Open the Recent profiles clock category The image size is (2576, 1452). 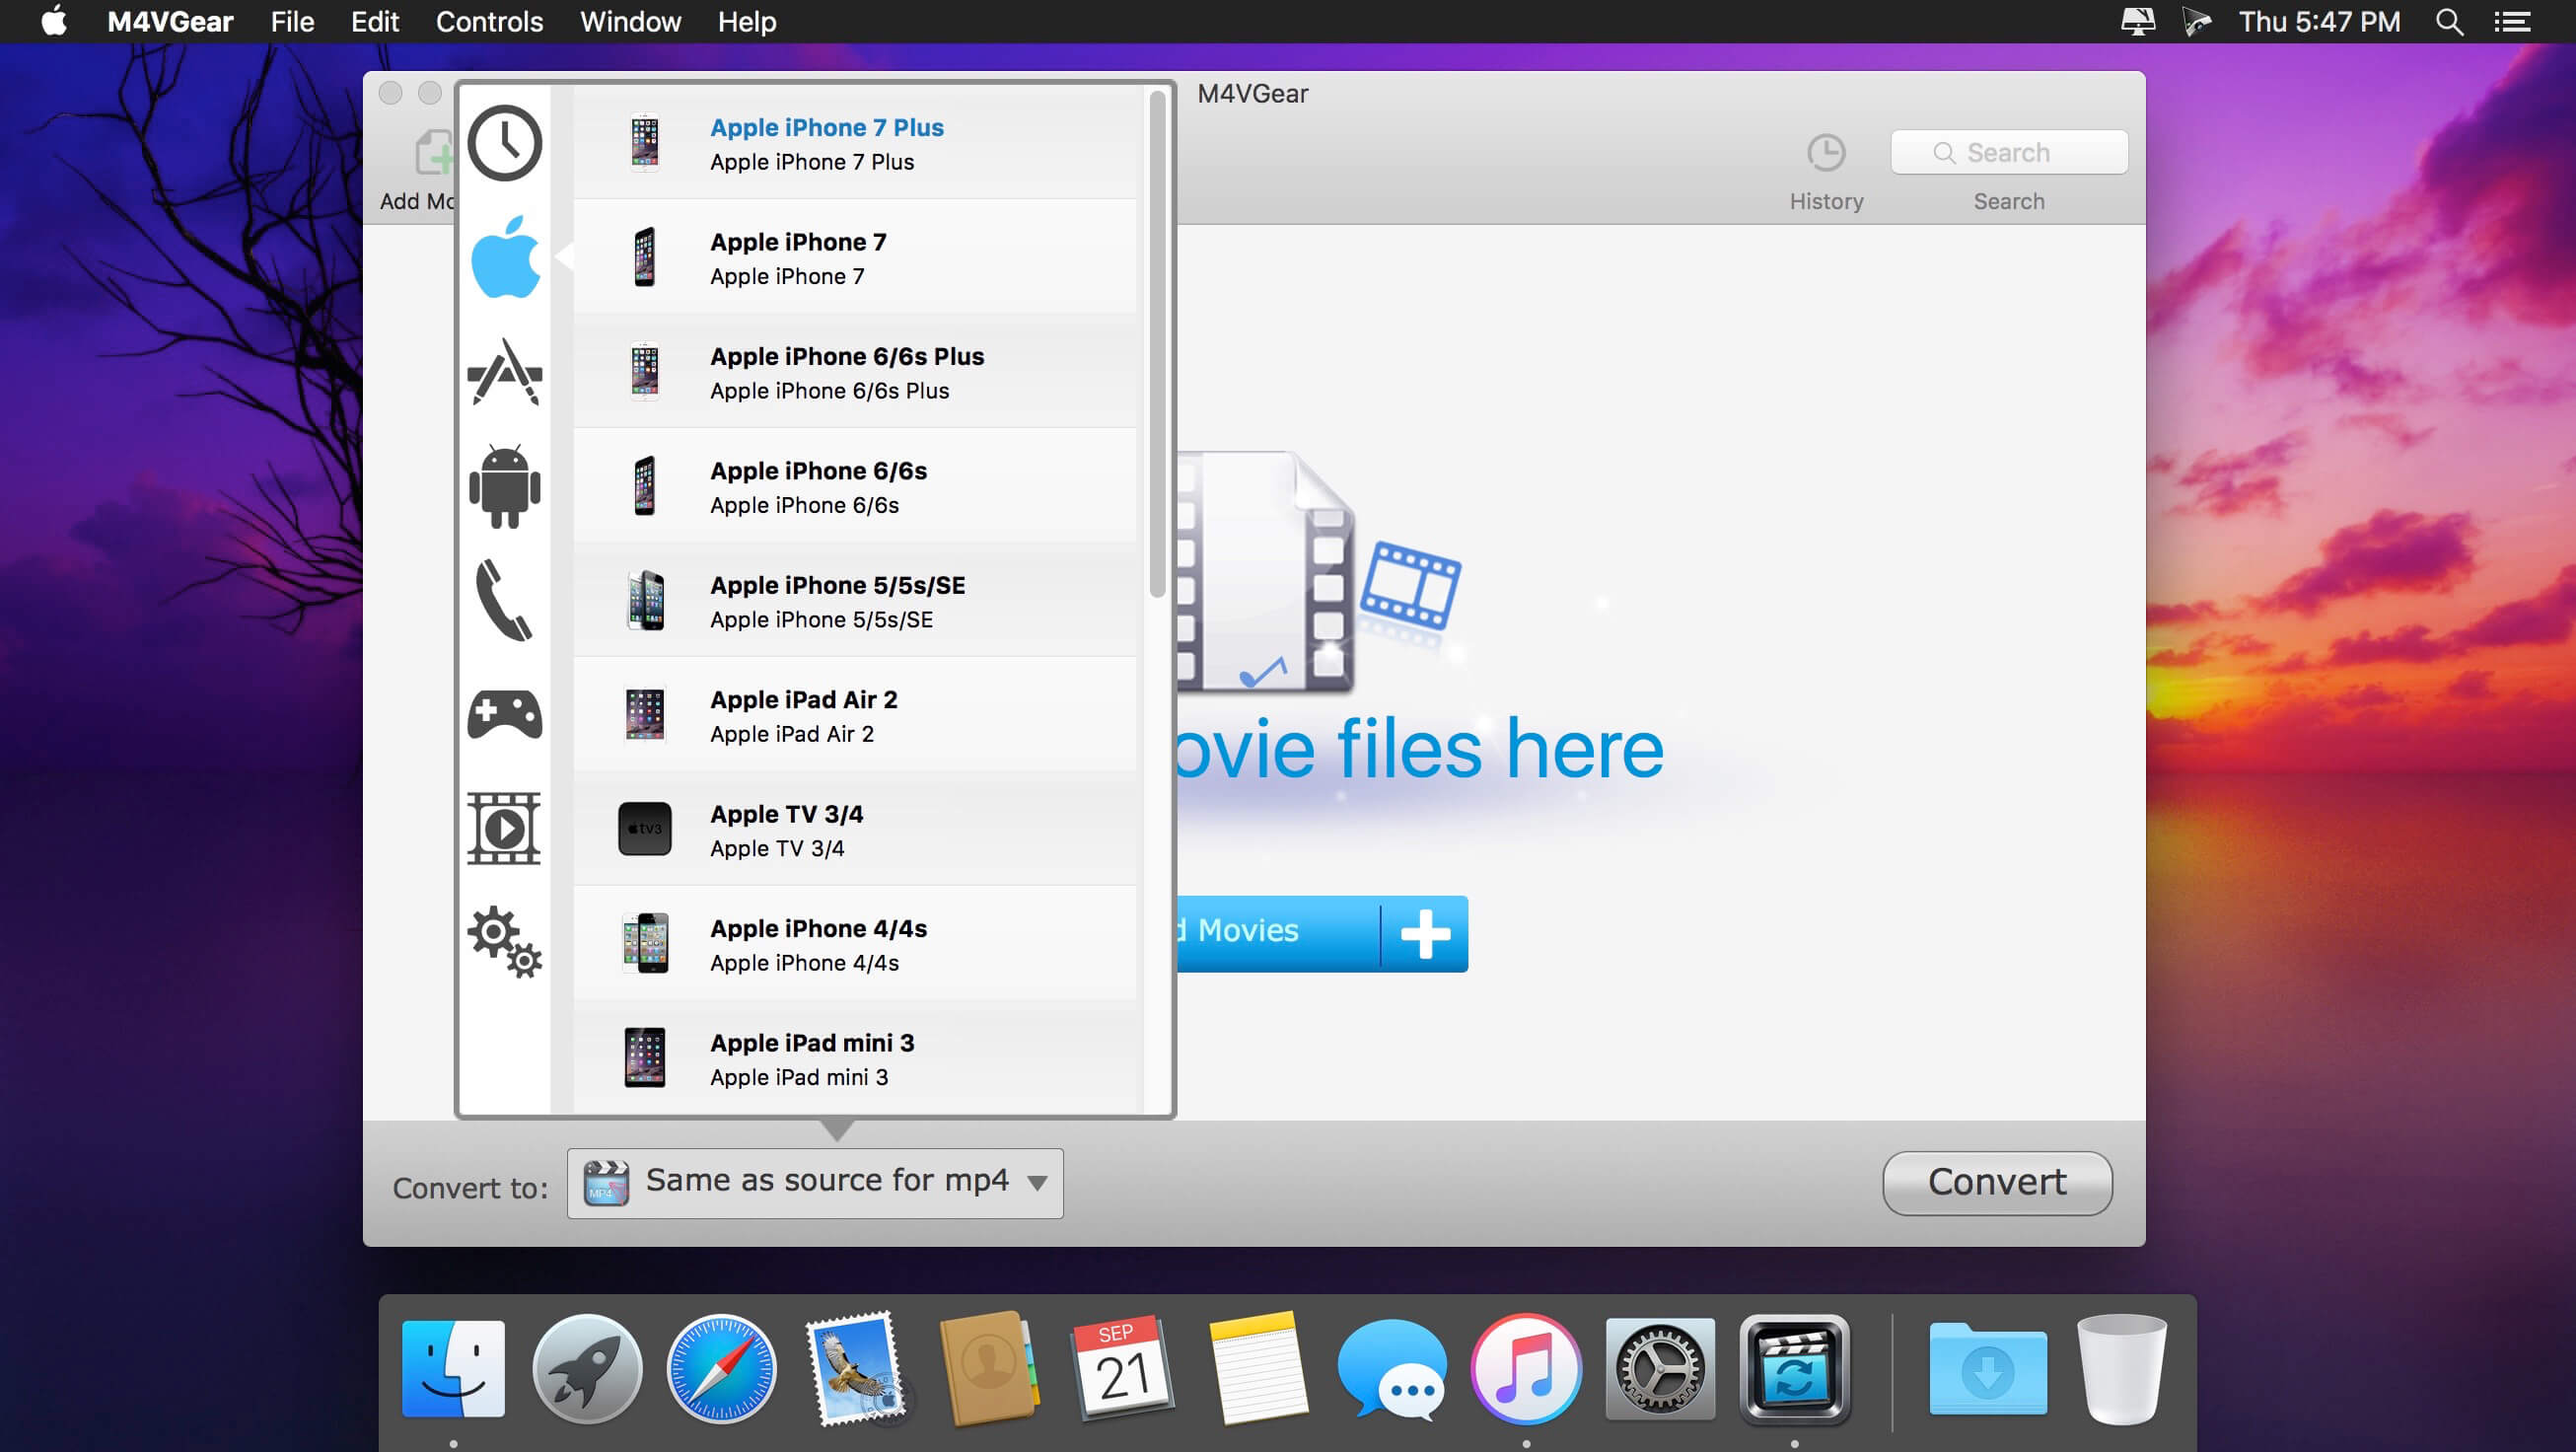click(504, 143)
